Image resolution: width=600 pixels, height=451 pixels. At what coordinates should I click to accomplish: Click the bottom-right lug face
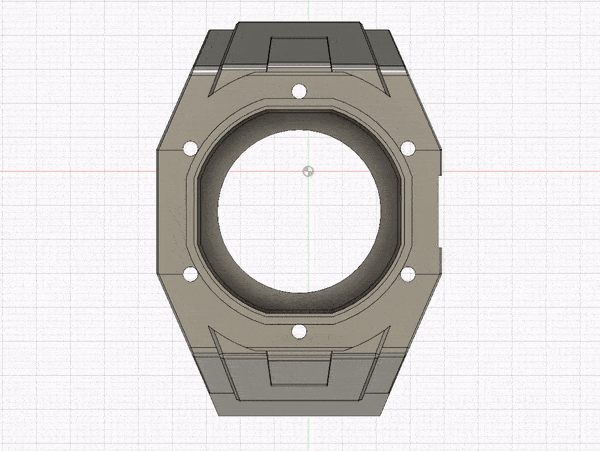376,385
